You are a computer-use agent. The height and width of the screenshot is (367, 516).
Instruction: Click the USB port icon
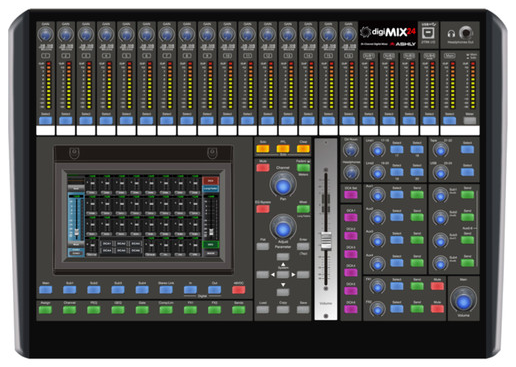427,33
